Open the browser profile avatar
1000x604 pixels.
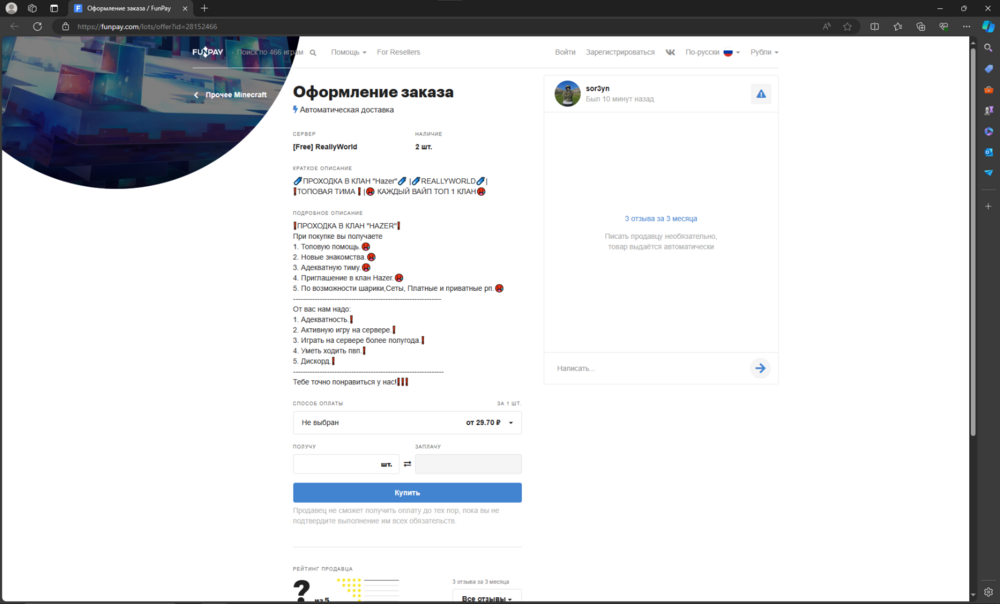coord(11,8)
